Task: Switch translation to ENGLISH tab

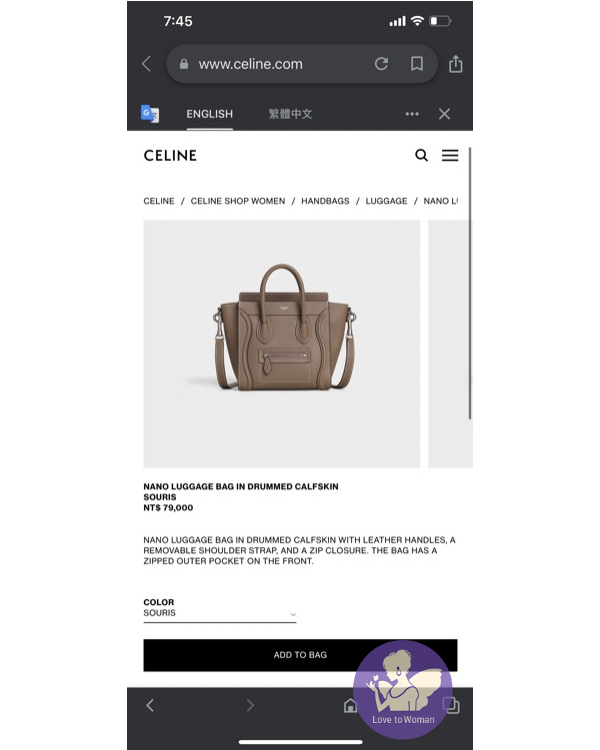Action: [210, 114]
